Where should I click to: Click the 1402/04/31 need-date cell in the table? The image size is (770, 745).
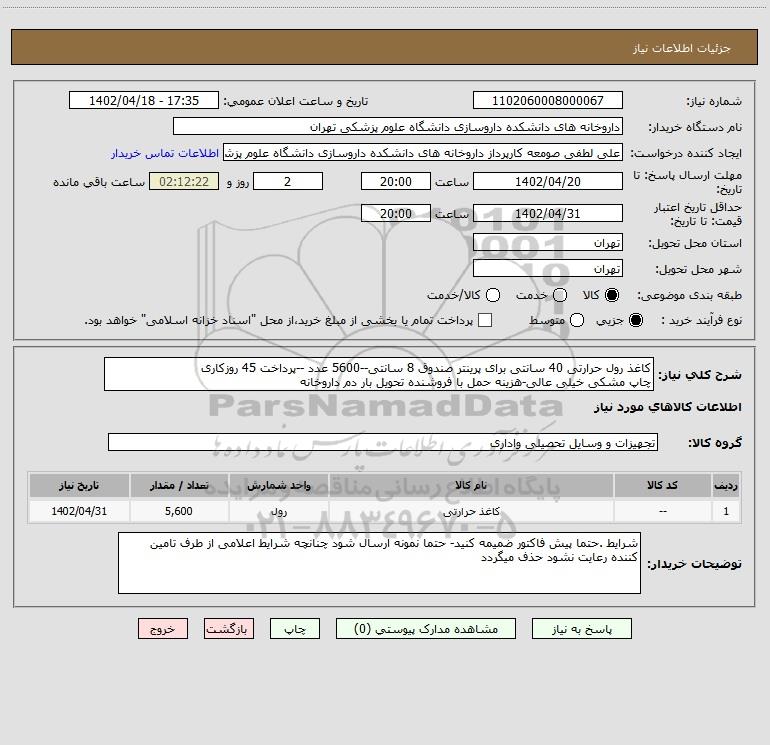pos(79,511)
